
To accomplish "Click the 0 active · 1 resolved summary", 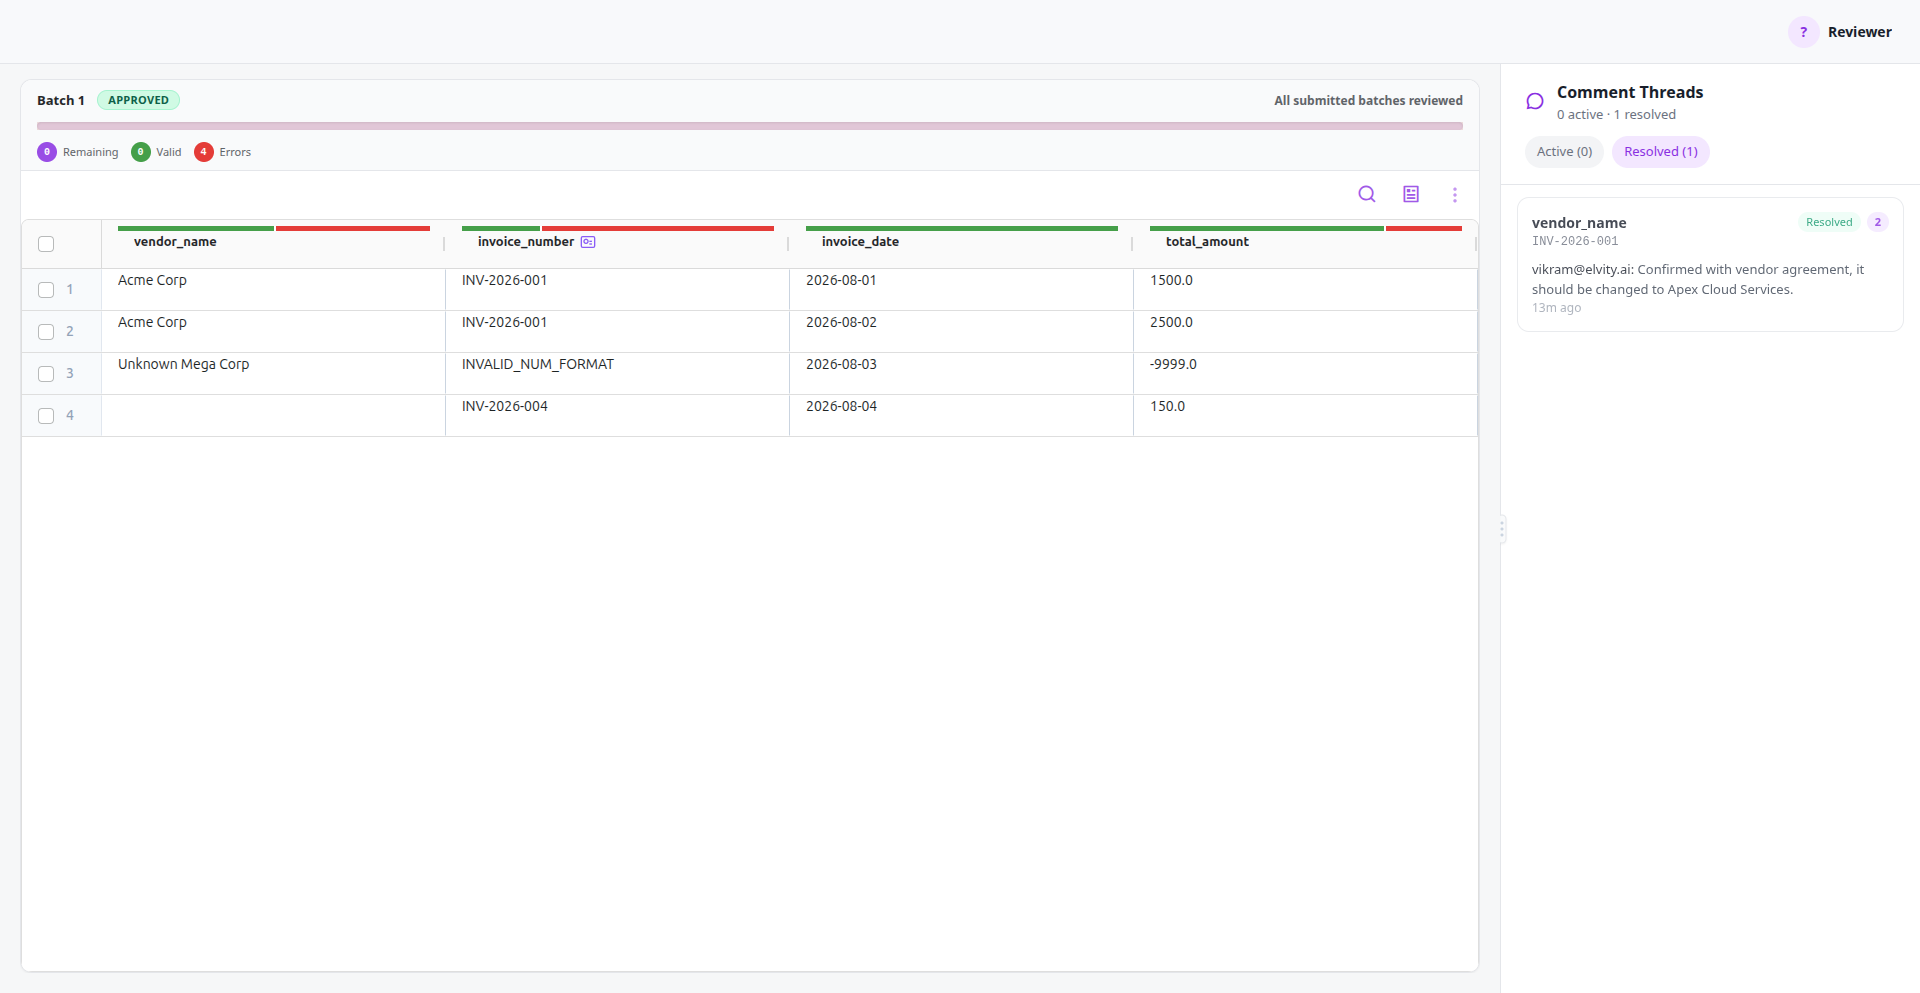I will (1616, 115).
